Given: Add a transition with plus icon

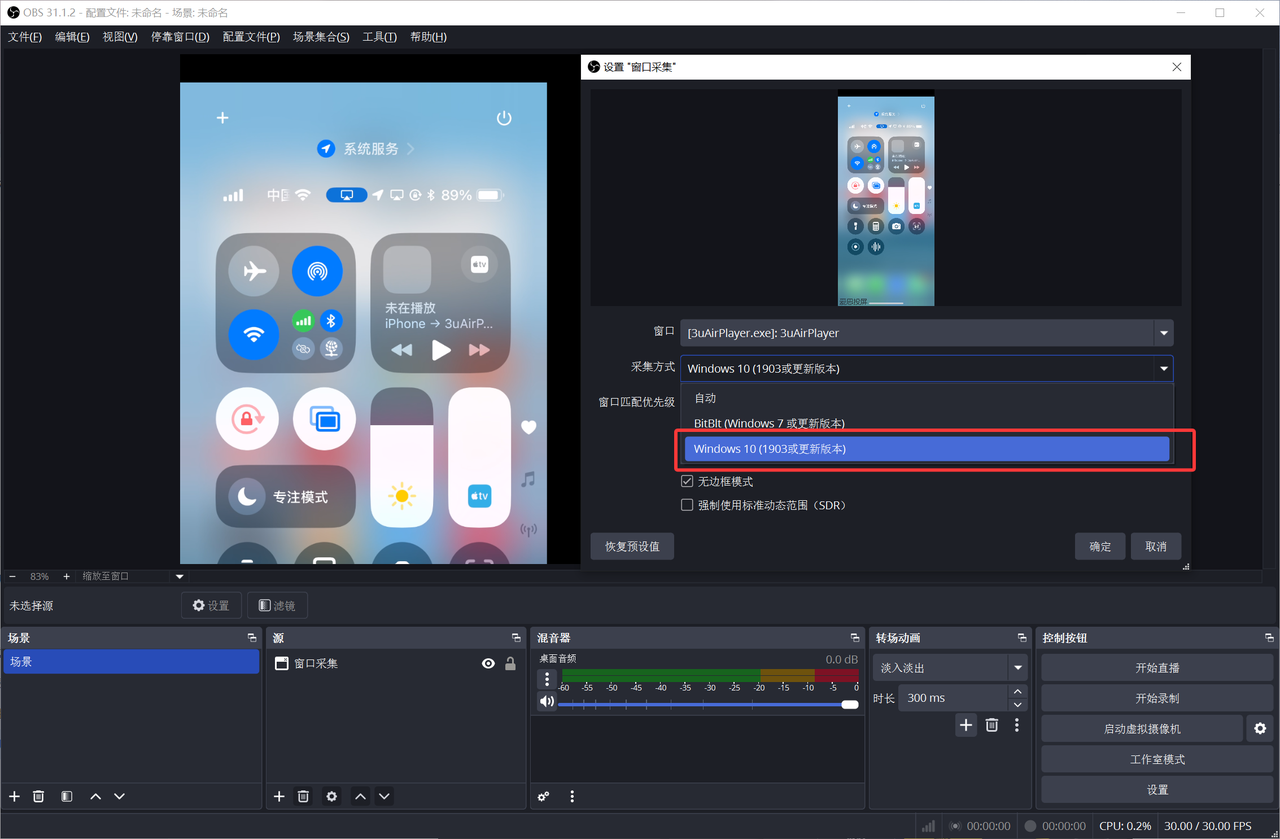Looking at the screenshot, I should pos(965,725).
